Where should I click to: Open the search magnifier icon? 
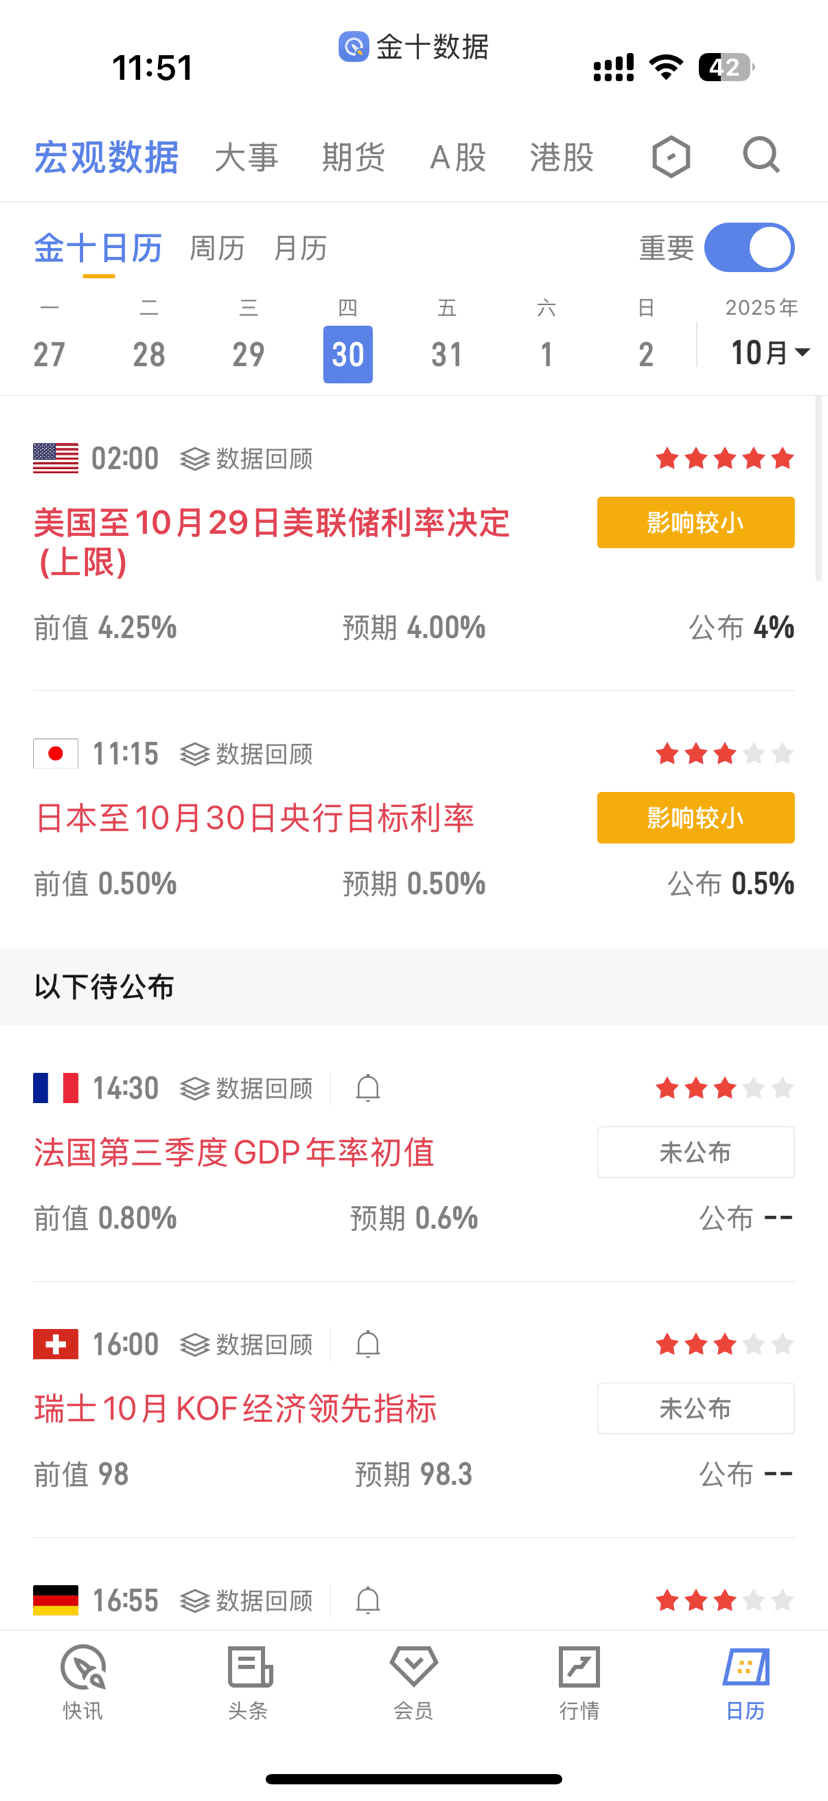click(761, 156)
